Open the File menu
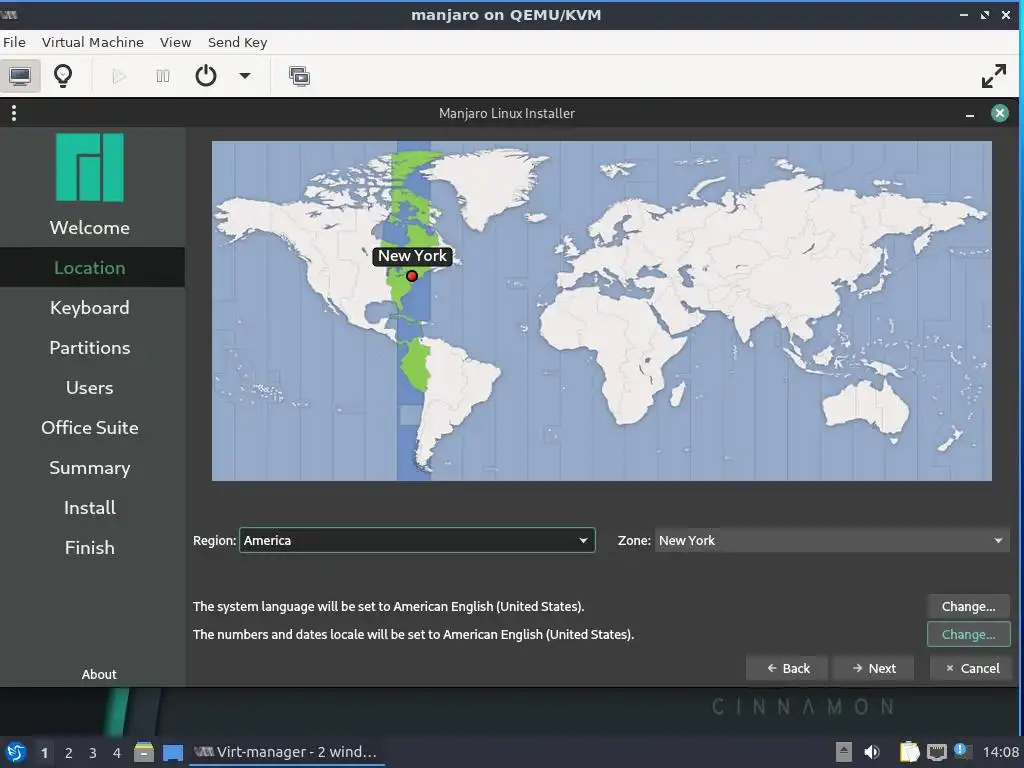Screen dimensions: 1024x768 point(14,42)
